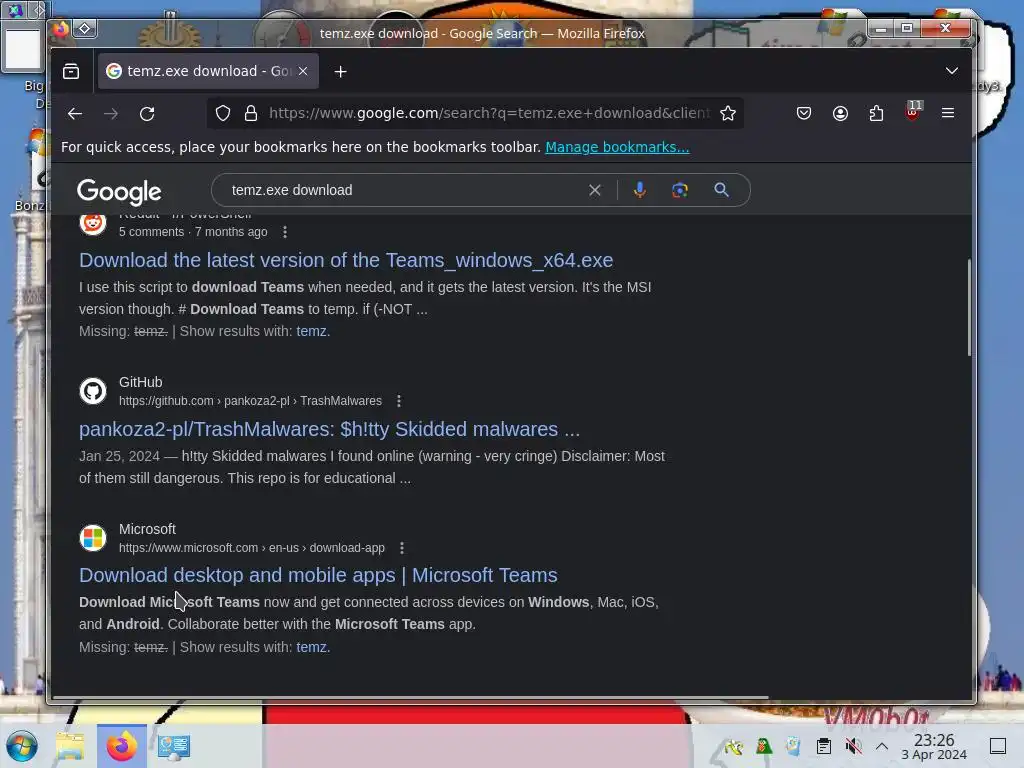The height and width of the screenshot is (768, 1024).
Task: Bookmark this page with the star
Action: pos(728,114)
